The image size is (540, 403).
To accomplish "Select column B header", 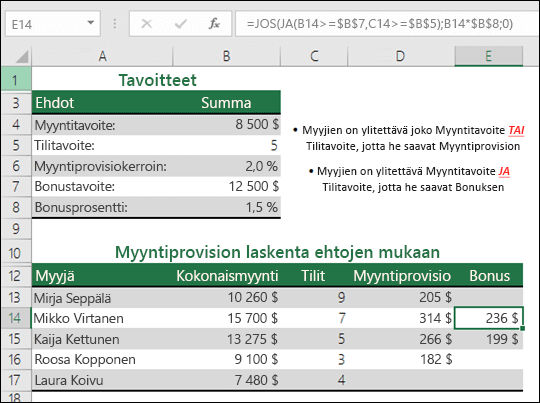I will (x=226, y=56).
